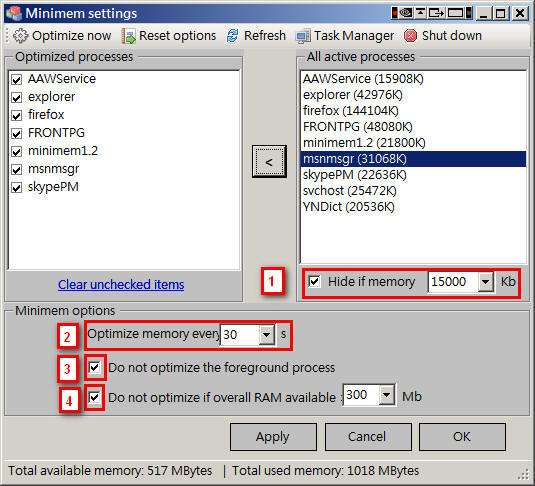Select the highlighted msnmsgr (31068K) row

pyautogui.click(x=413, y=159)
